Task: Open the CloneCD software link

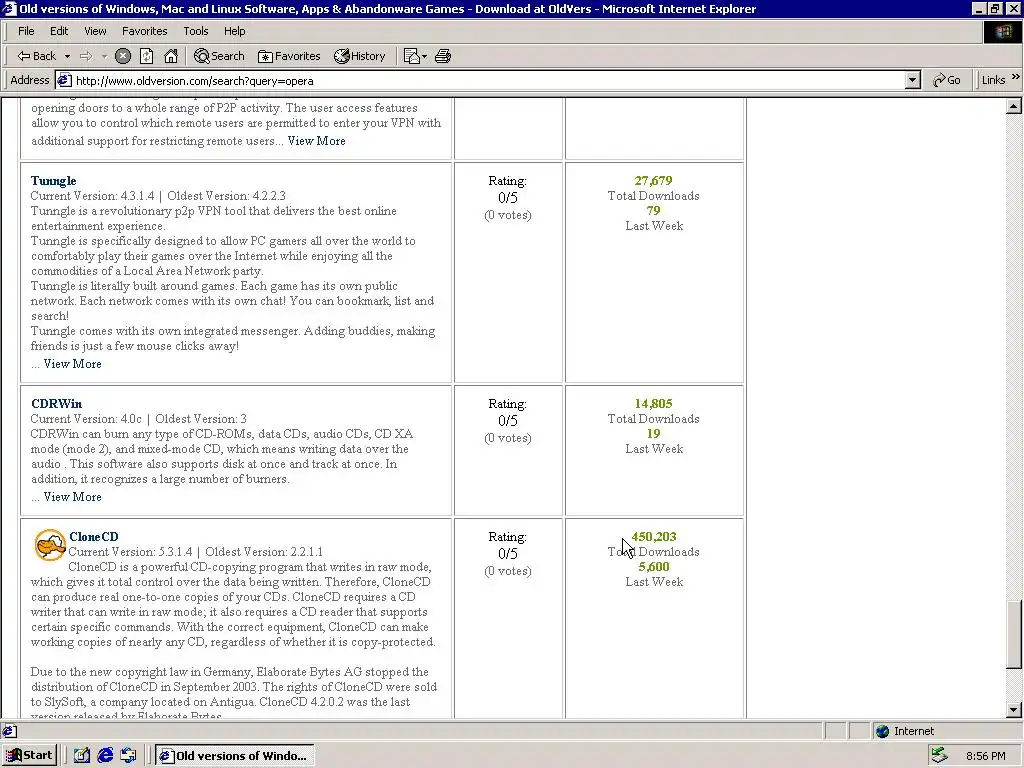Action: [93, 537]
